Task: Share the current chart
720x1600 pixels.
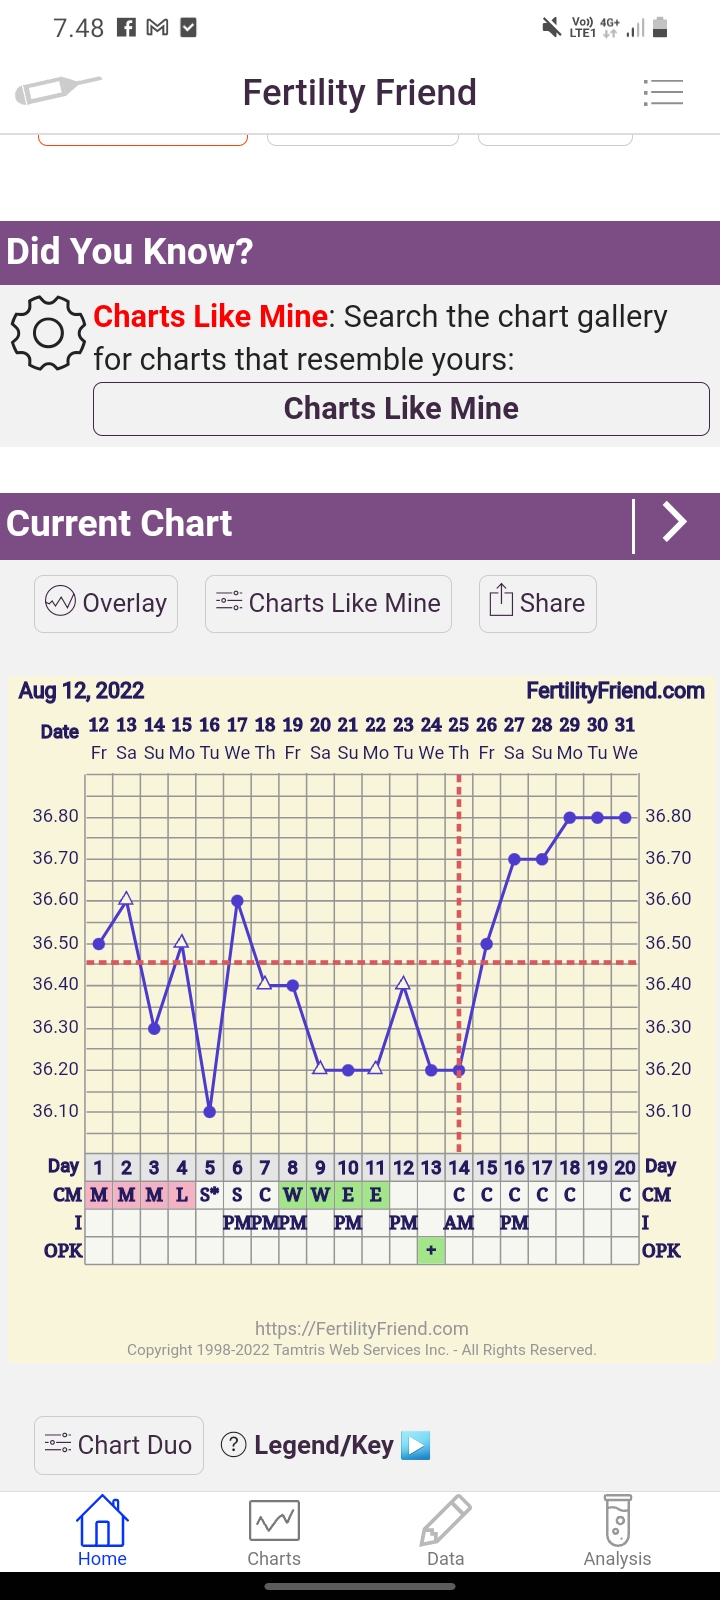Action: 538,603
